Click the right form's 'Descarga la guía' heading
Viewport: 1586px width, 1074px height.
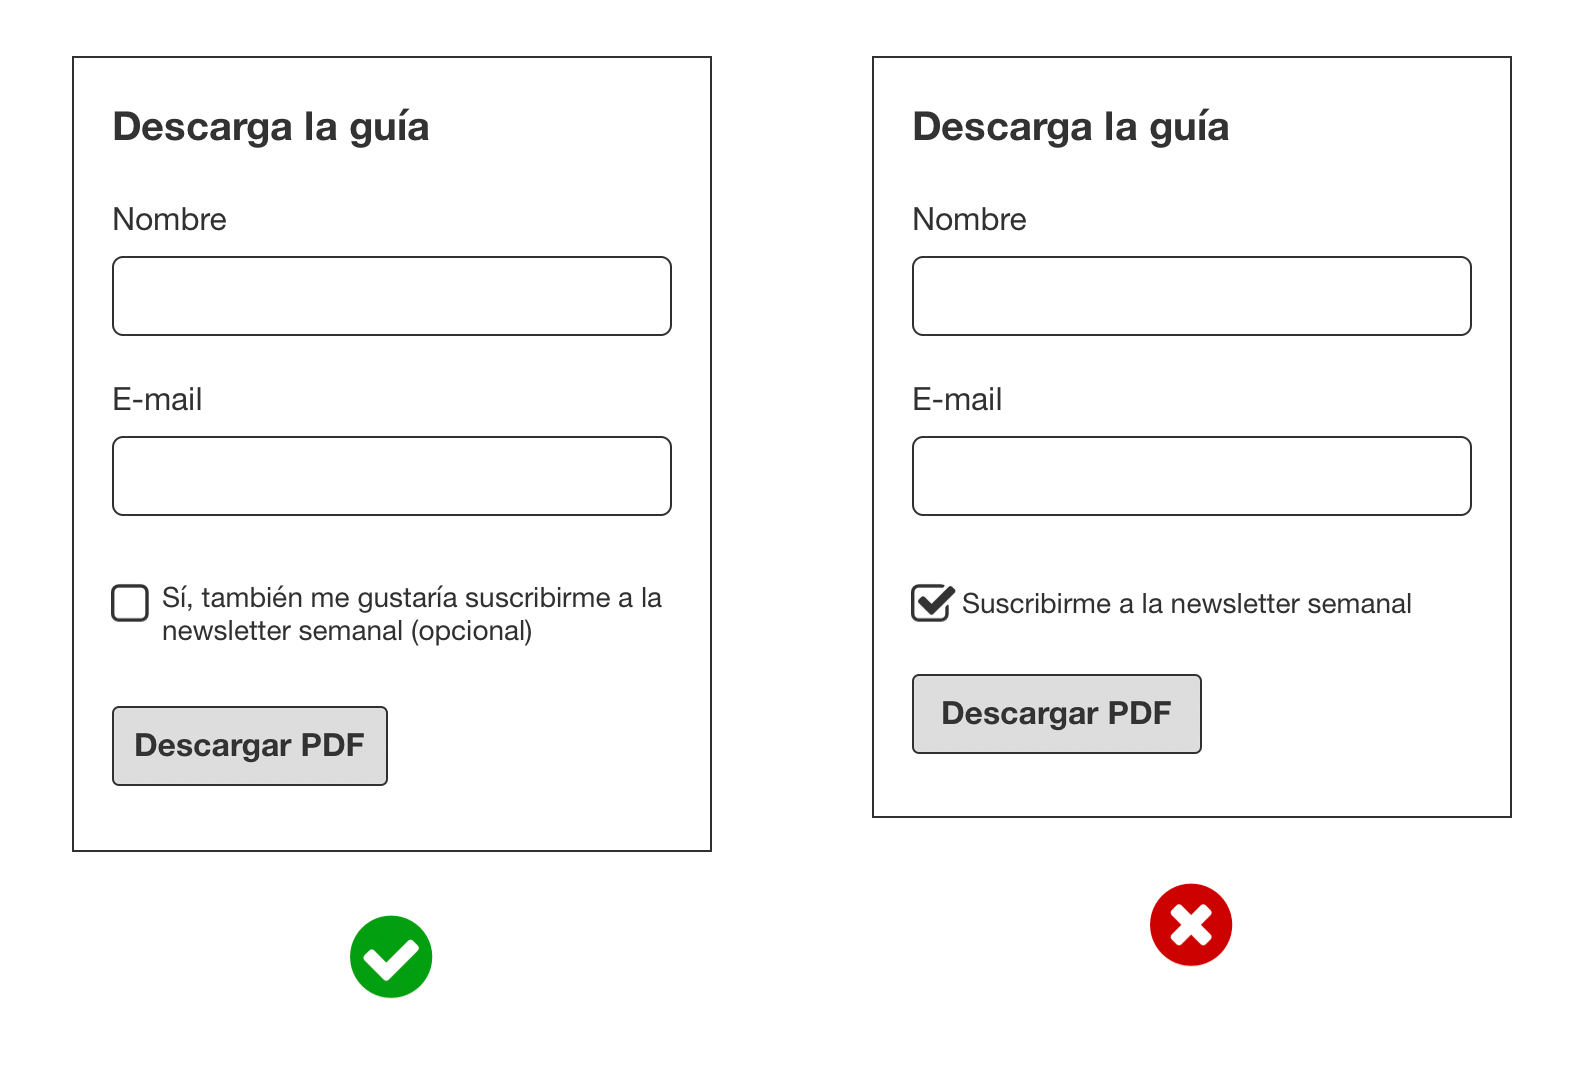pos(1070,127)
